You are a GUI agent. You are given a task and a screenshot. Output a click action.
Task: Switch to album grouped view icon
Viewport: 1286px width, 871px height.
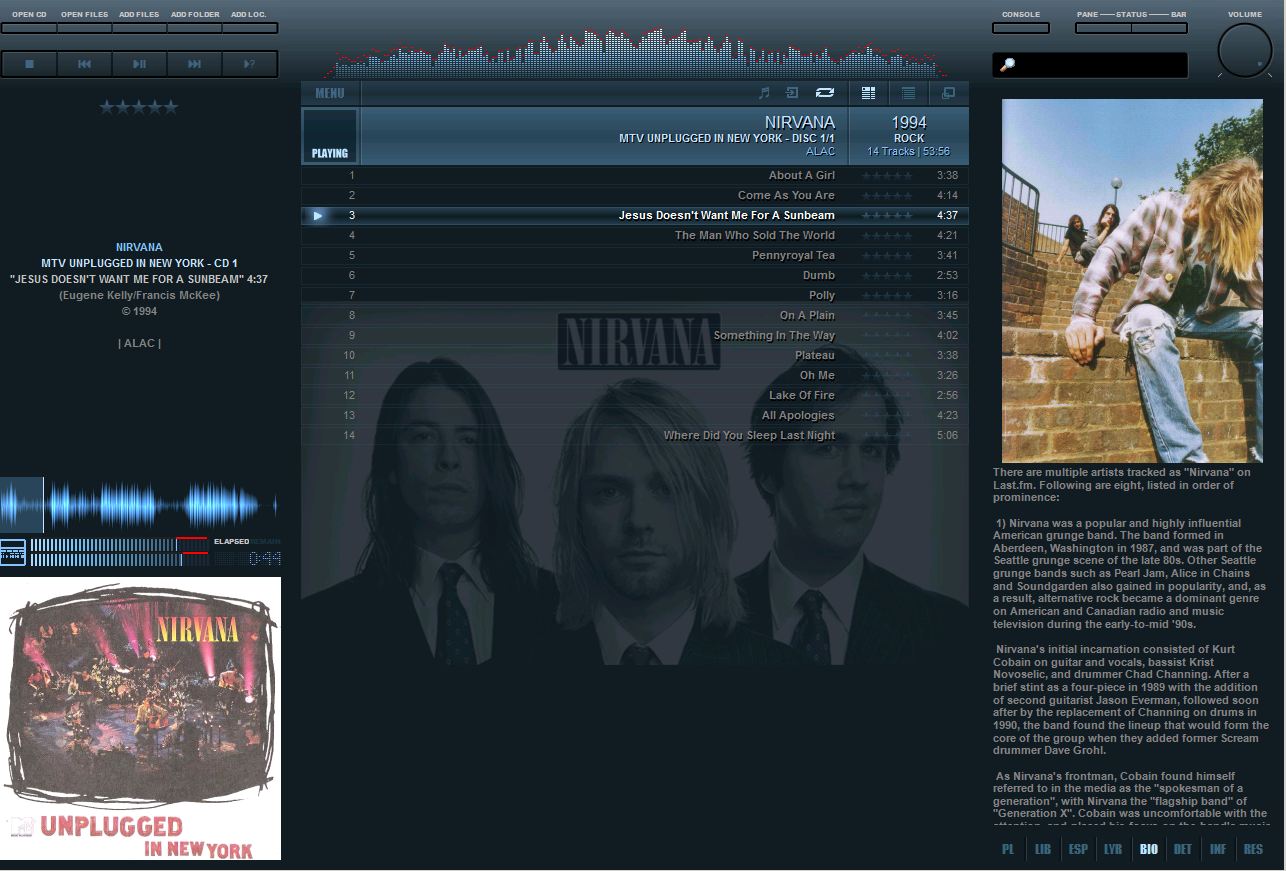click(x=868, y=93)
